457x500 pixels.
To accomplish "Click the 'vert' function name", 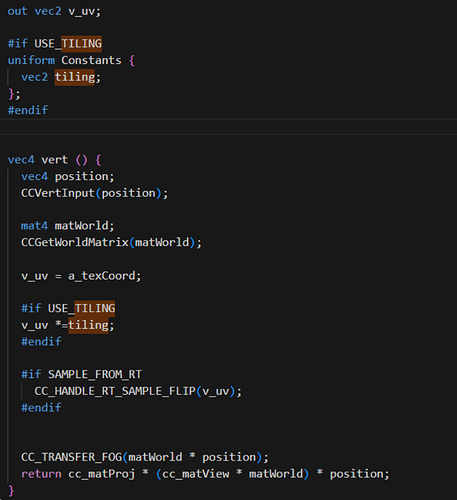I will 55,160.
